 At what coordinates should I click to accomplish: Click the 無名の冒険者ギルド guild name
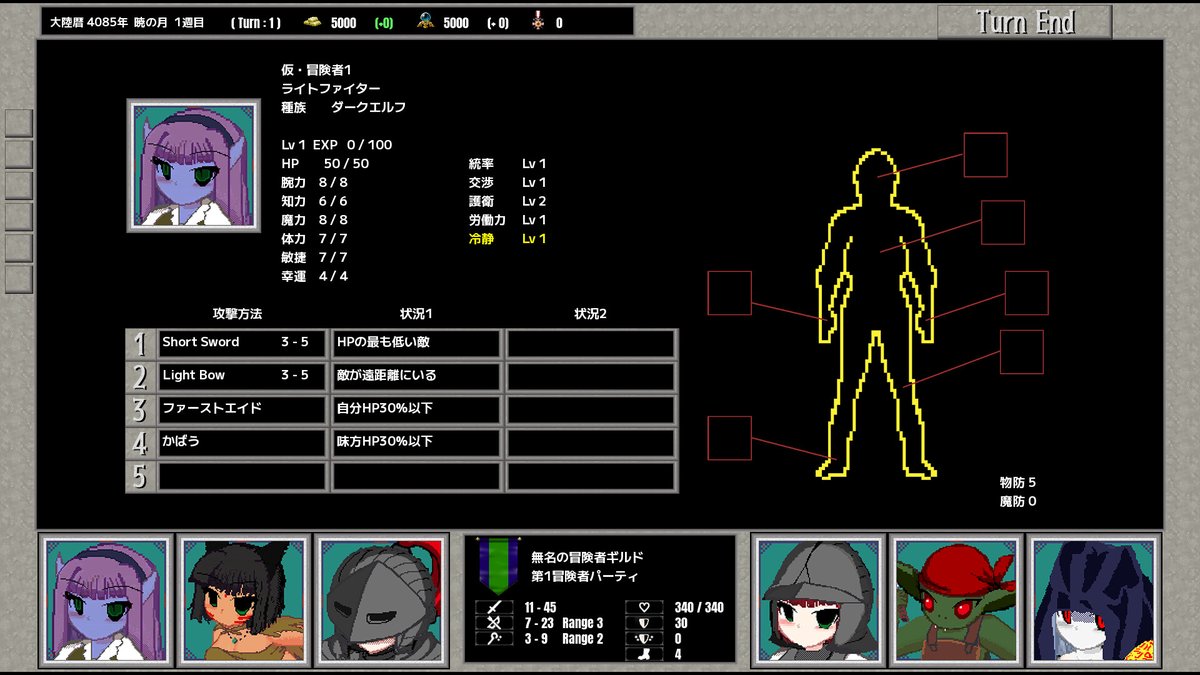click(x=588, y=557)
